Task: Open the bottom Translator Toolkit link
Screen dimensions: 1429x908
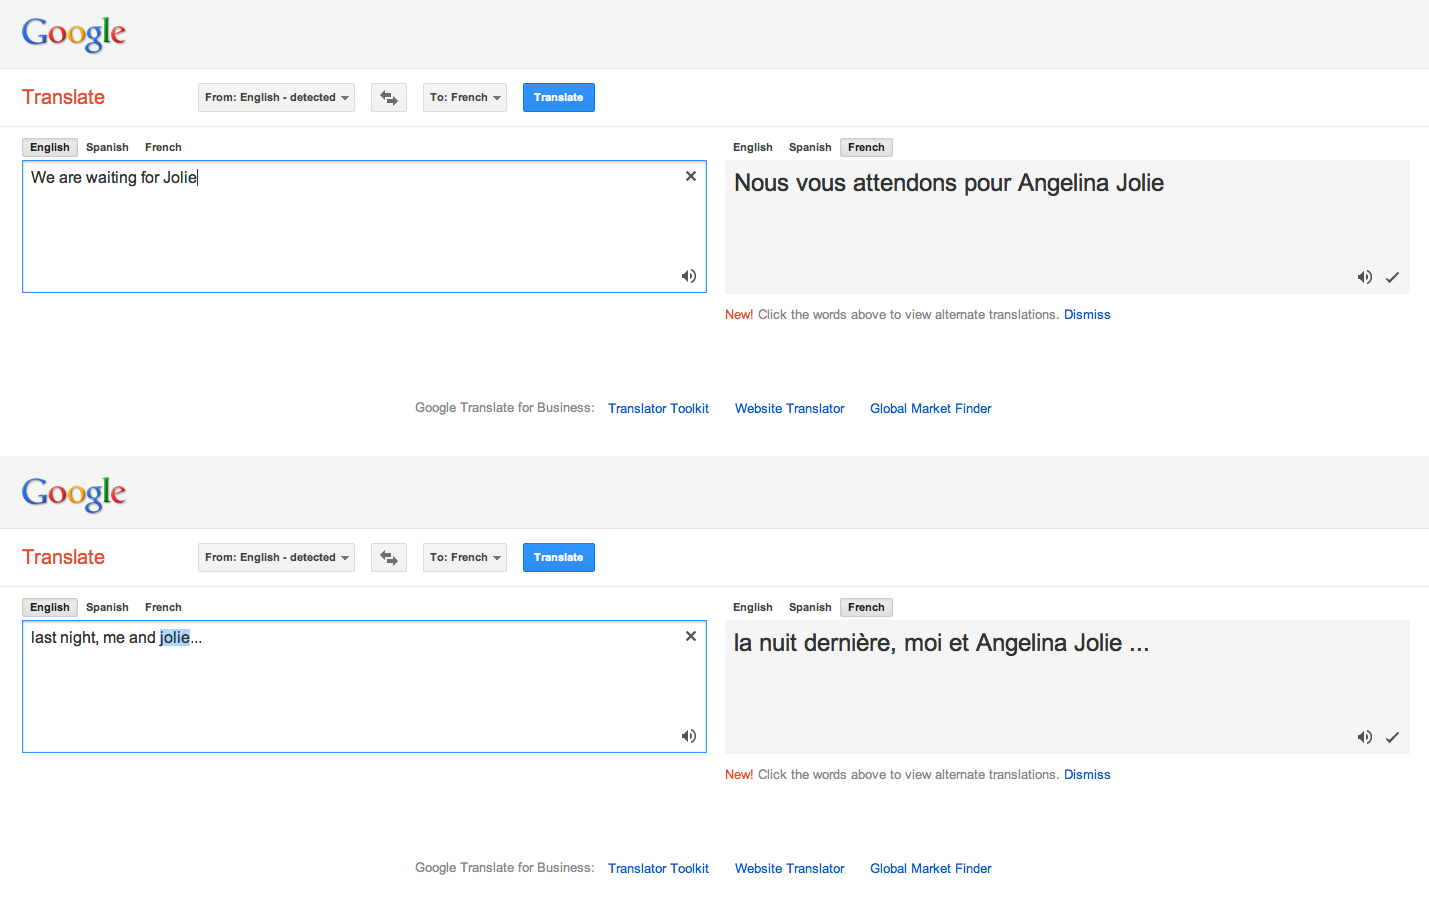Action: pyautogui.click(x=658, y=868)
